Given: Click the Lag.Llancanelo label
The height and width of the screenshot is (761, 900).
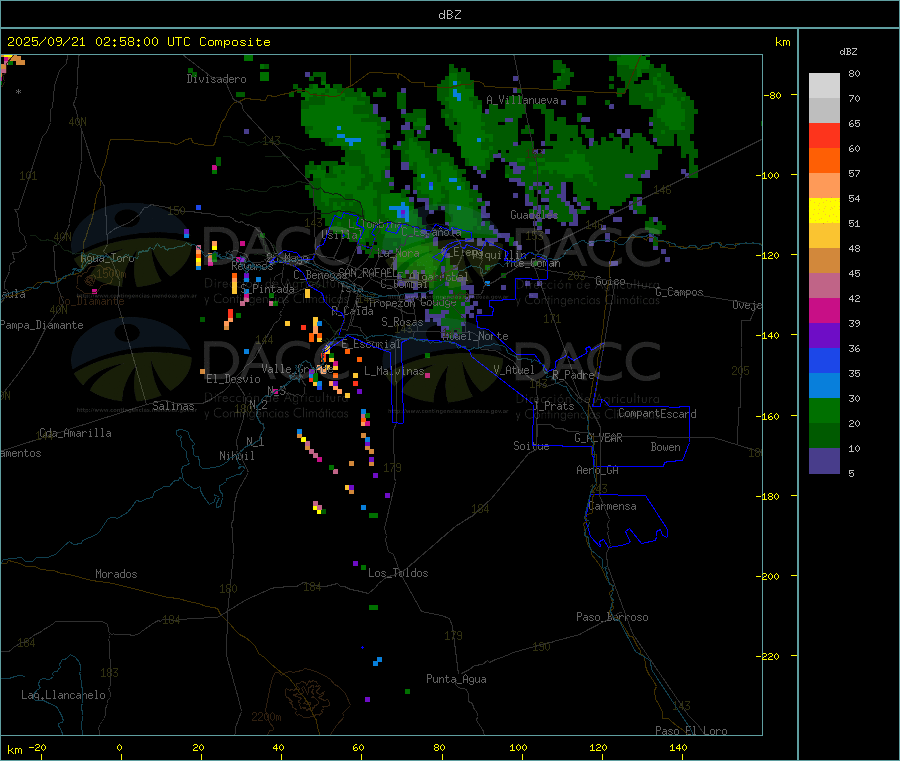Looking at the screenshot, I should coord(63,695).
